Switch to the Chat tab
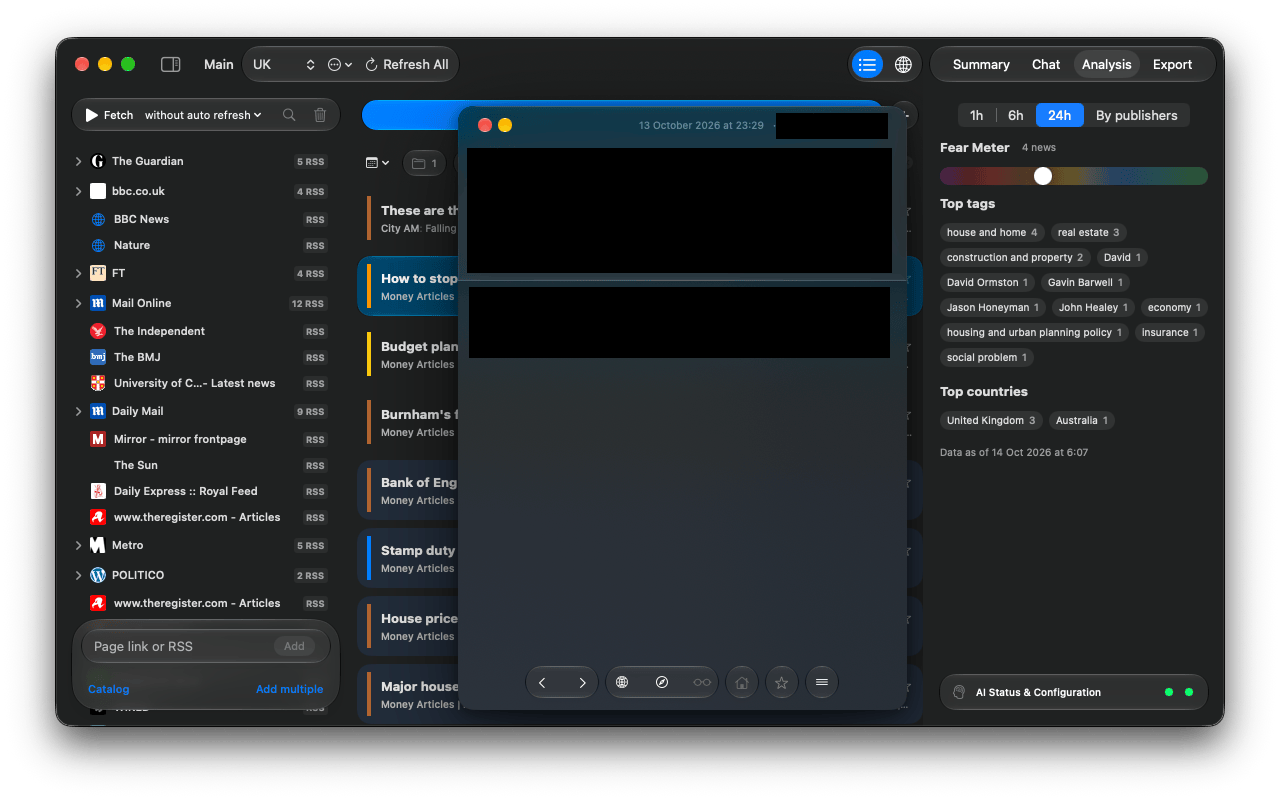This screenshot has width=1280, height=800. (x=1046, y=64)
